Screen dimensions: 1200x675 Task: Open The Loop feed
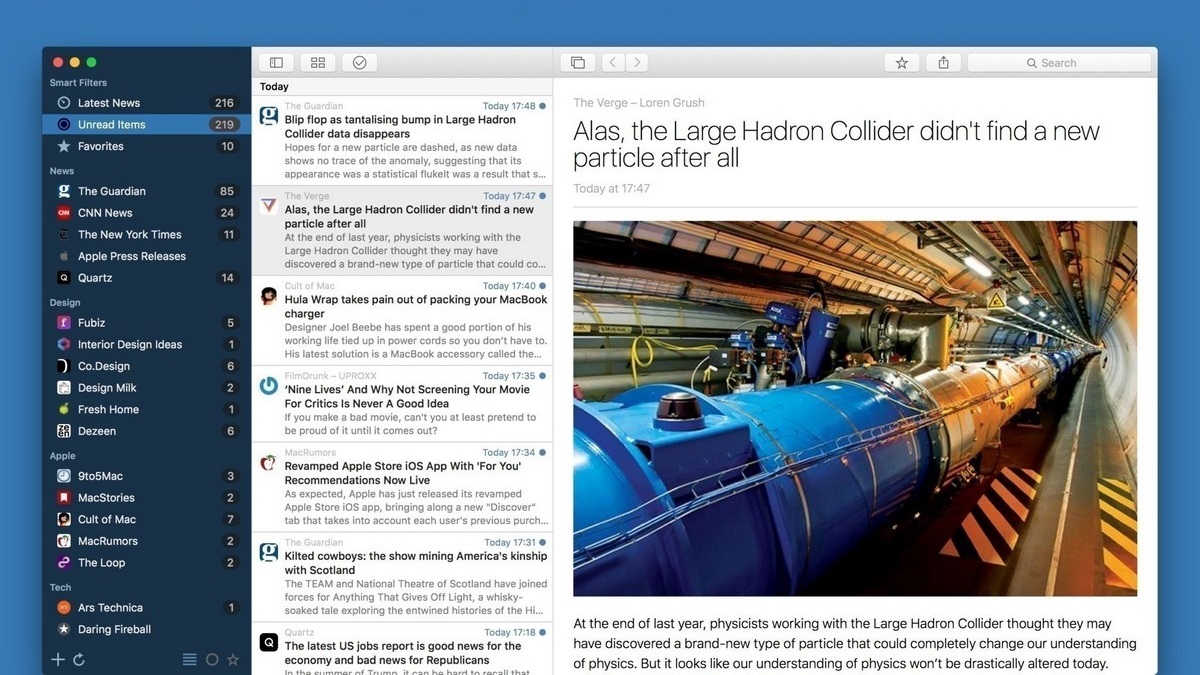click(146, 563)
